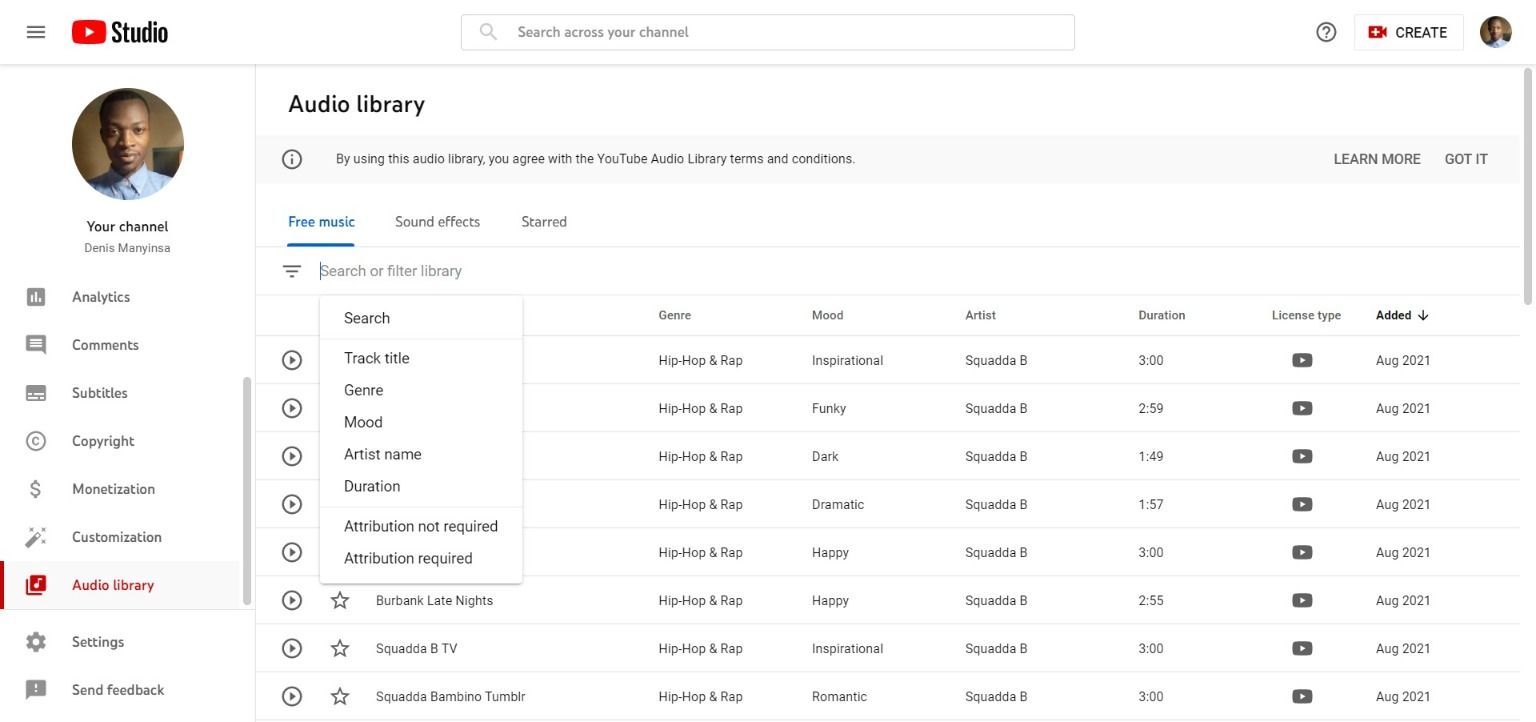
Task: Open the Send feedback panel
Action: pyautogui.click(x=117, y=689)
